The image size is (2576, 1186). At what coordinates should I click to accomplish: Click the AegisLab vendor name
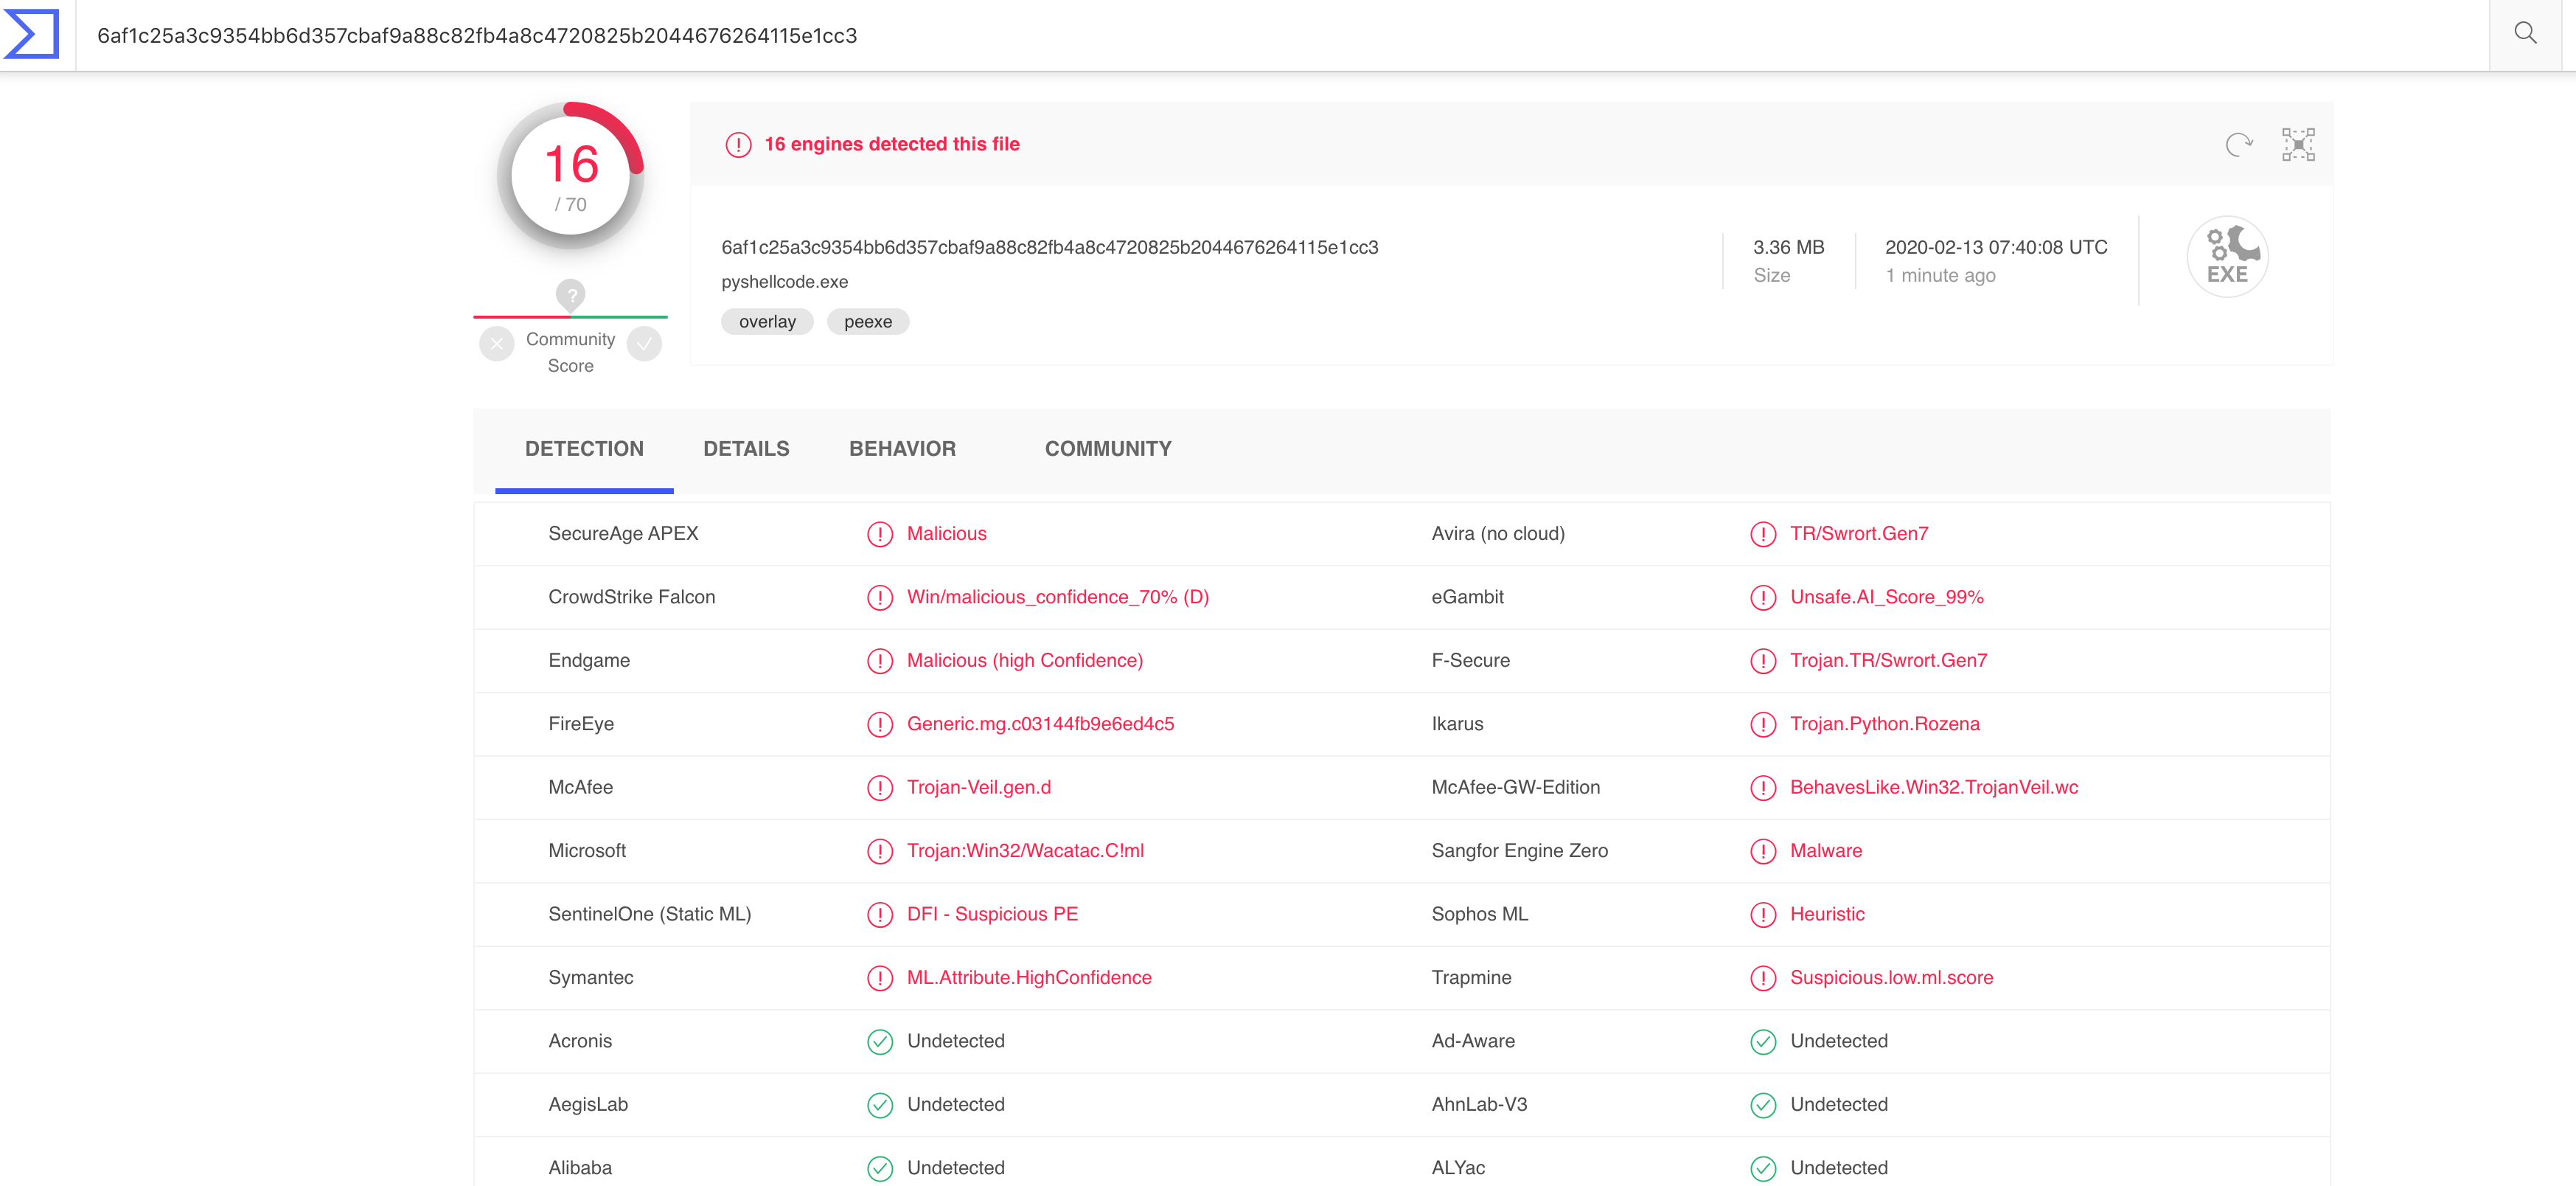click(588, 1104)
